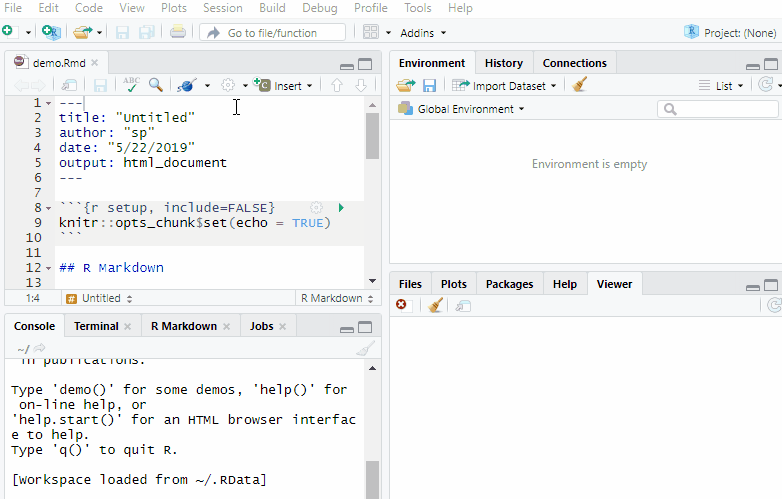Click the view working directory arrow icon

pyautogui.click(x=39, y=348)
